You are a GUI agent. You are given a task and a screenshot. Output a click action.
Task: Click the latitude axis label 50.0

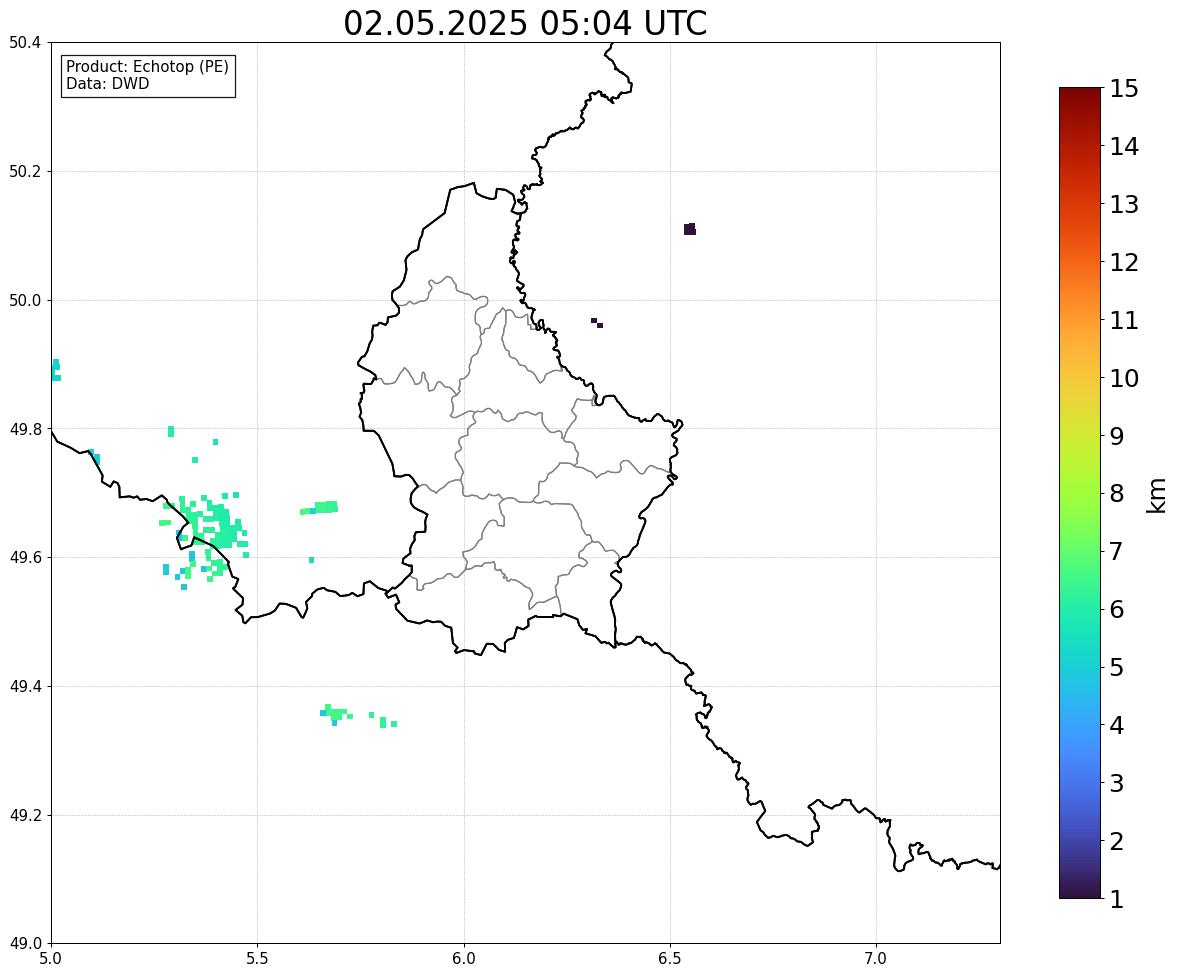point(25,301)
